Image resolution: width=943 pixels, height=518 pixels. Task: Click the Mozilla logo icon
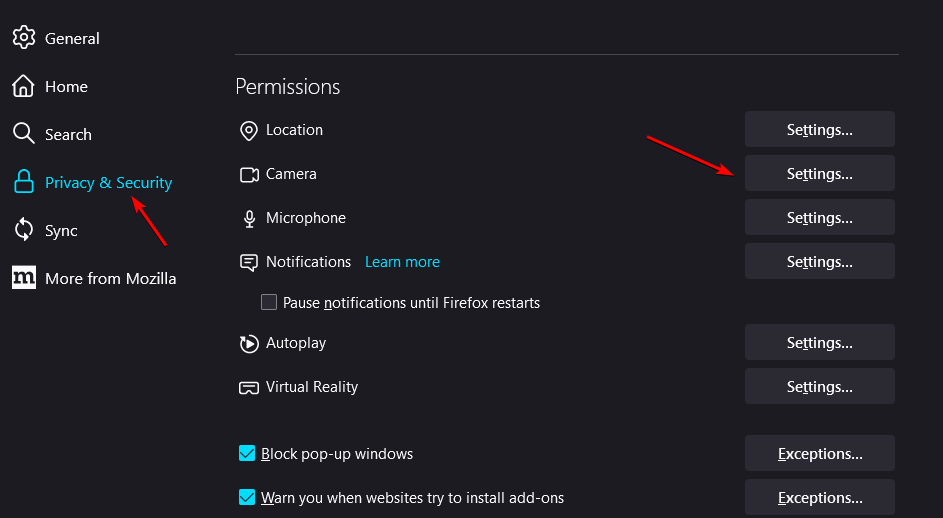pyautogui.click(x=24, y=278)
